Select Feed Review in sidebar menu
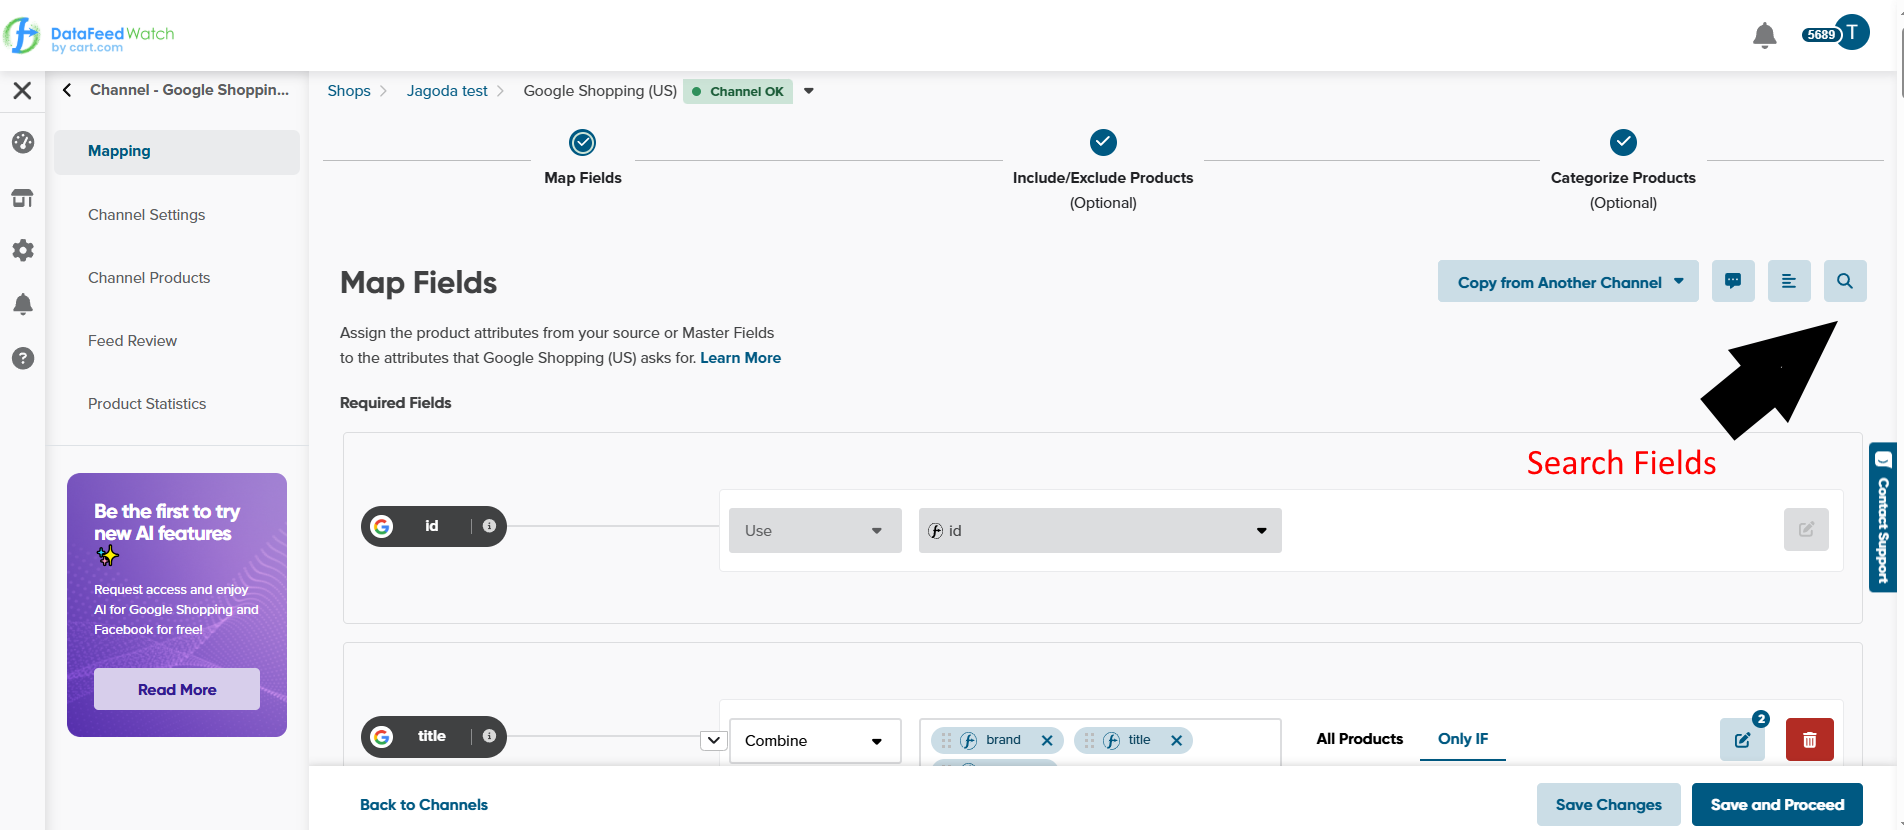 click(132, 341)
